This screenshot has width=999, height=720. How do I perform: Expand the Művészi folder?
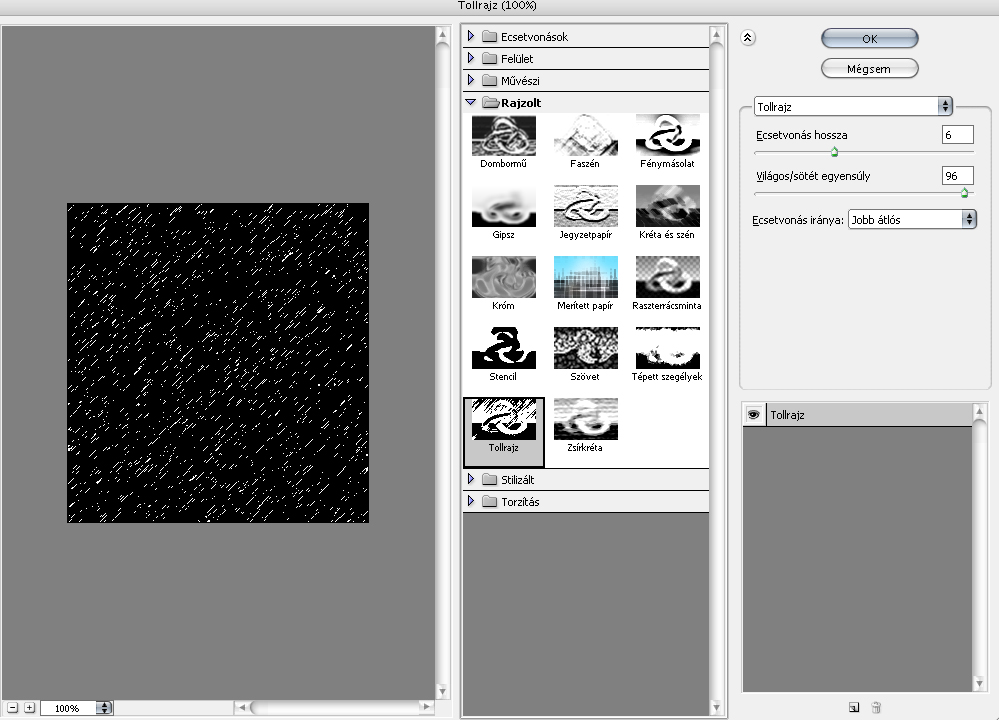click(471, 80)
